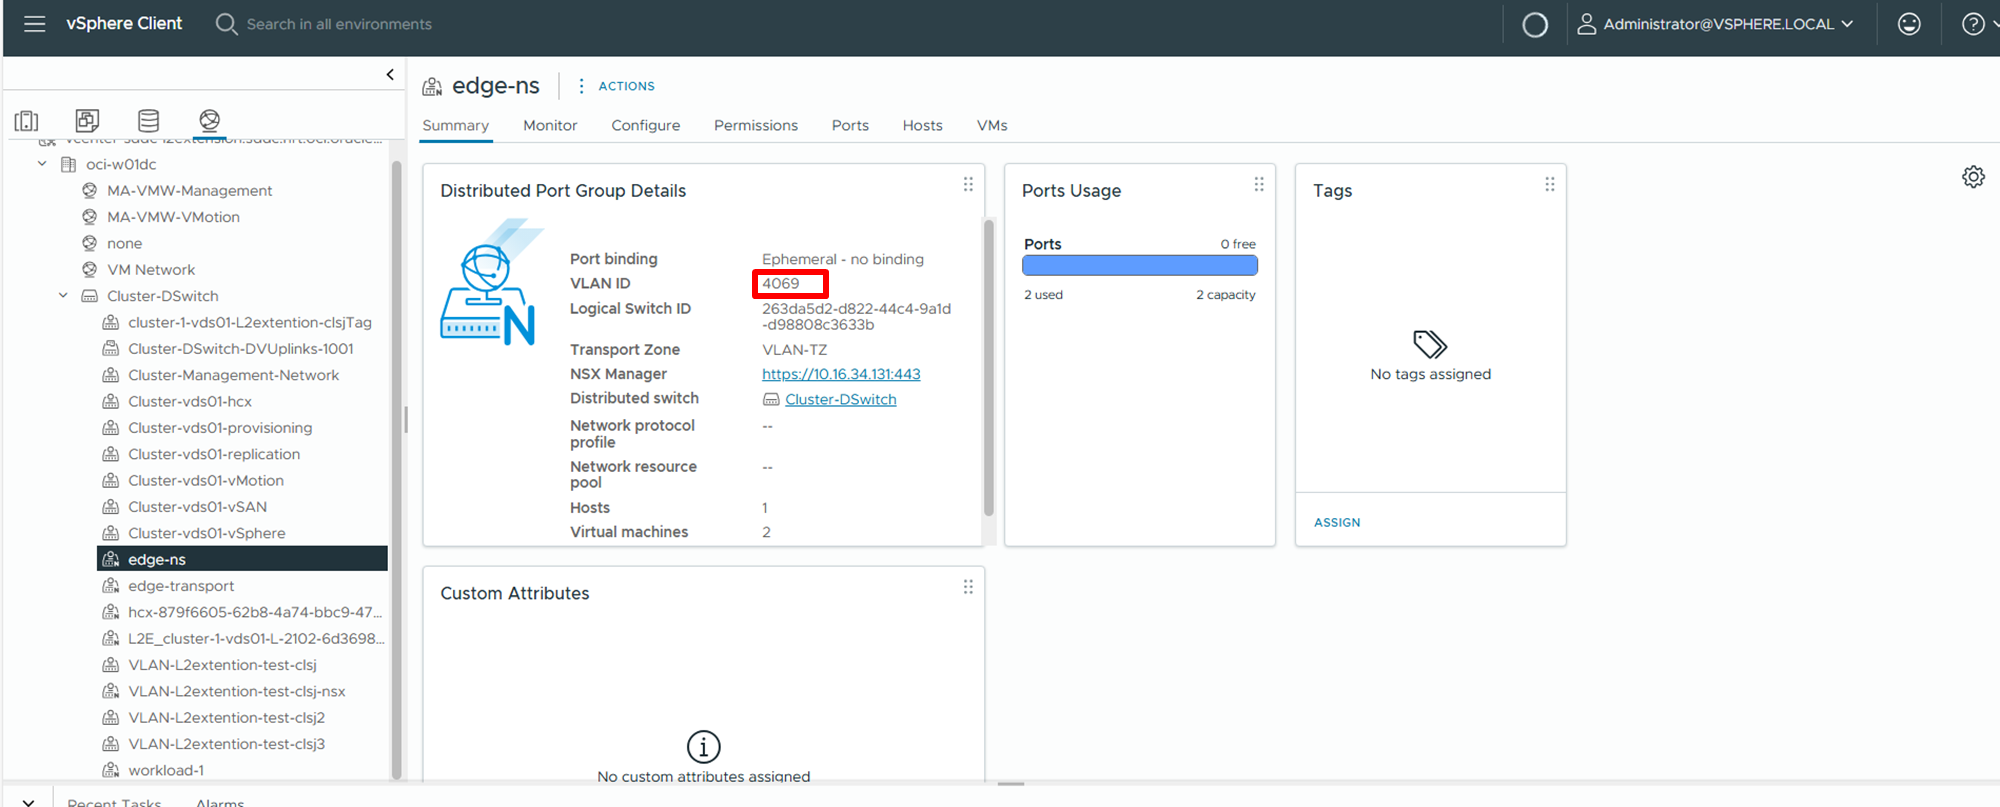Select VLAN-L2extention-test-clsj2 port group
The width and height of the screenshot is (2000, 807).
pyautogui.click(x=226, y=718)
